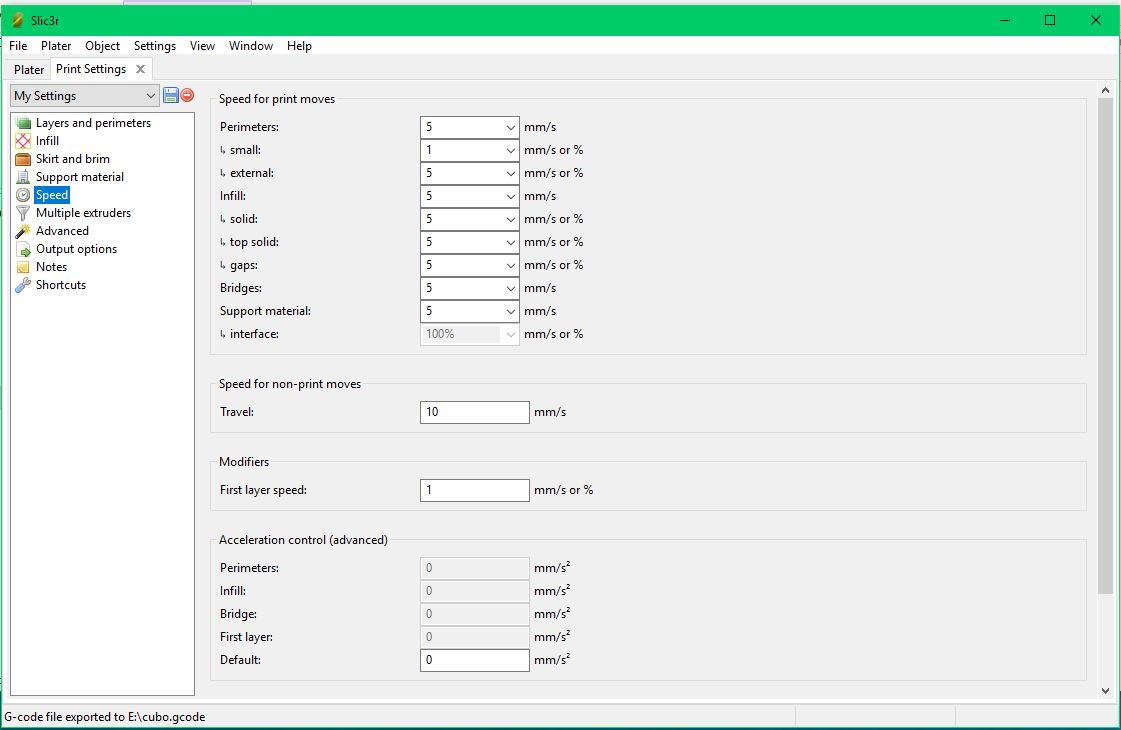Open the Perimeters speed dropdown
Image resolution: width=1121 pixels, height=730 pixels.
(x=510, y=128)
